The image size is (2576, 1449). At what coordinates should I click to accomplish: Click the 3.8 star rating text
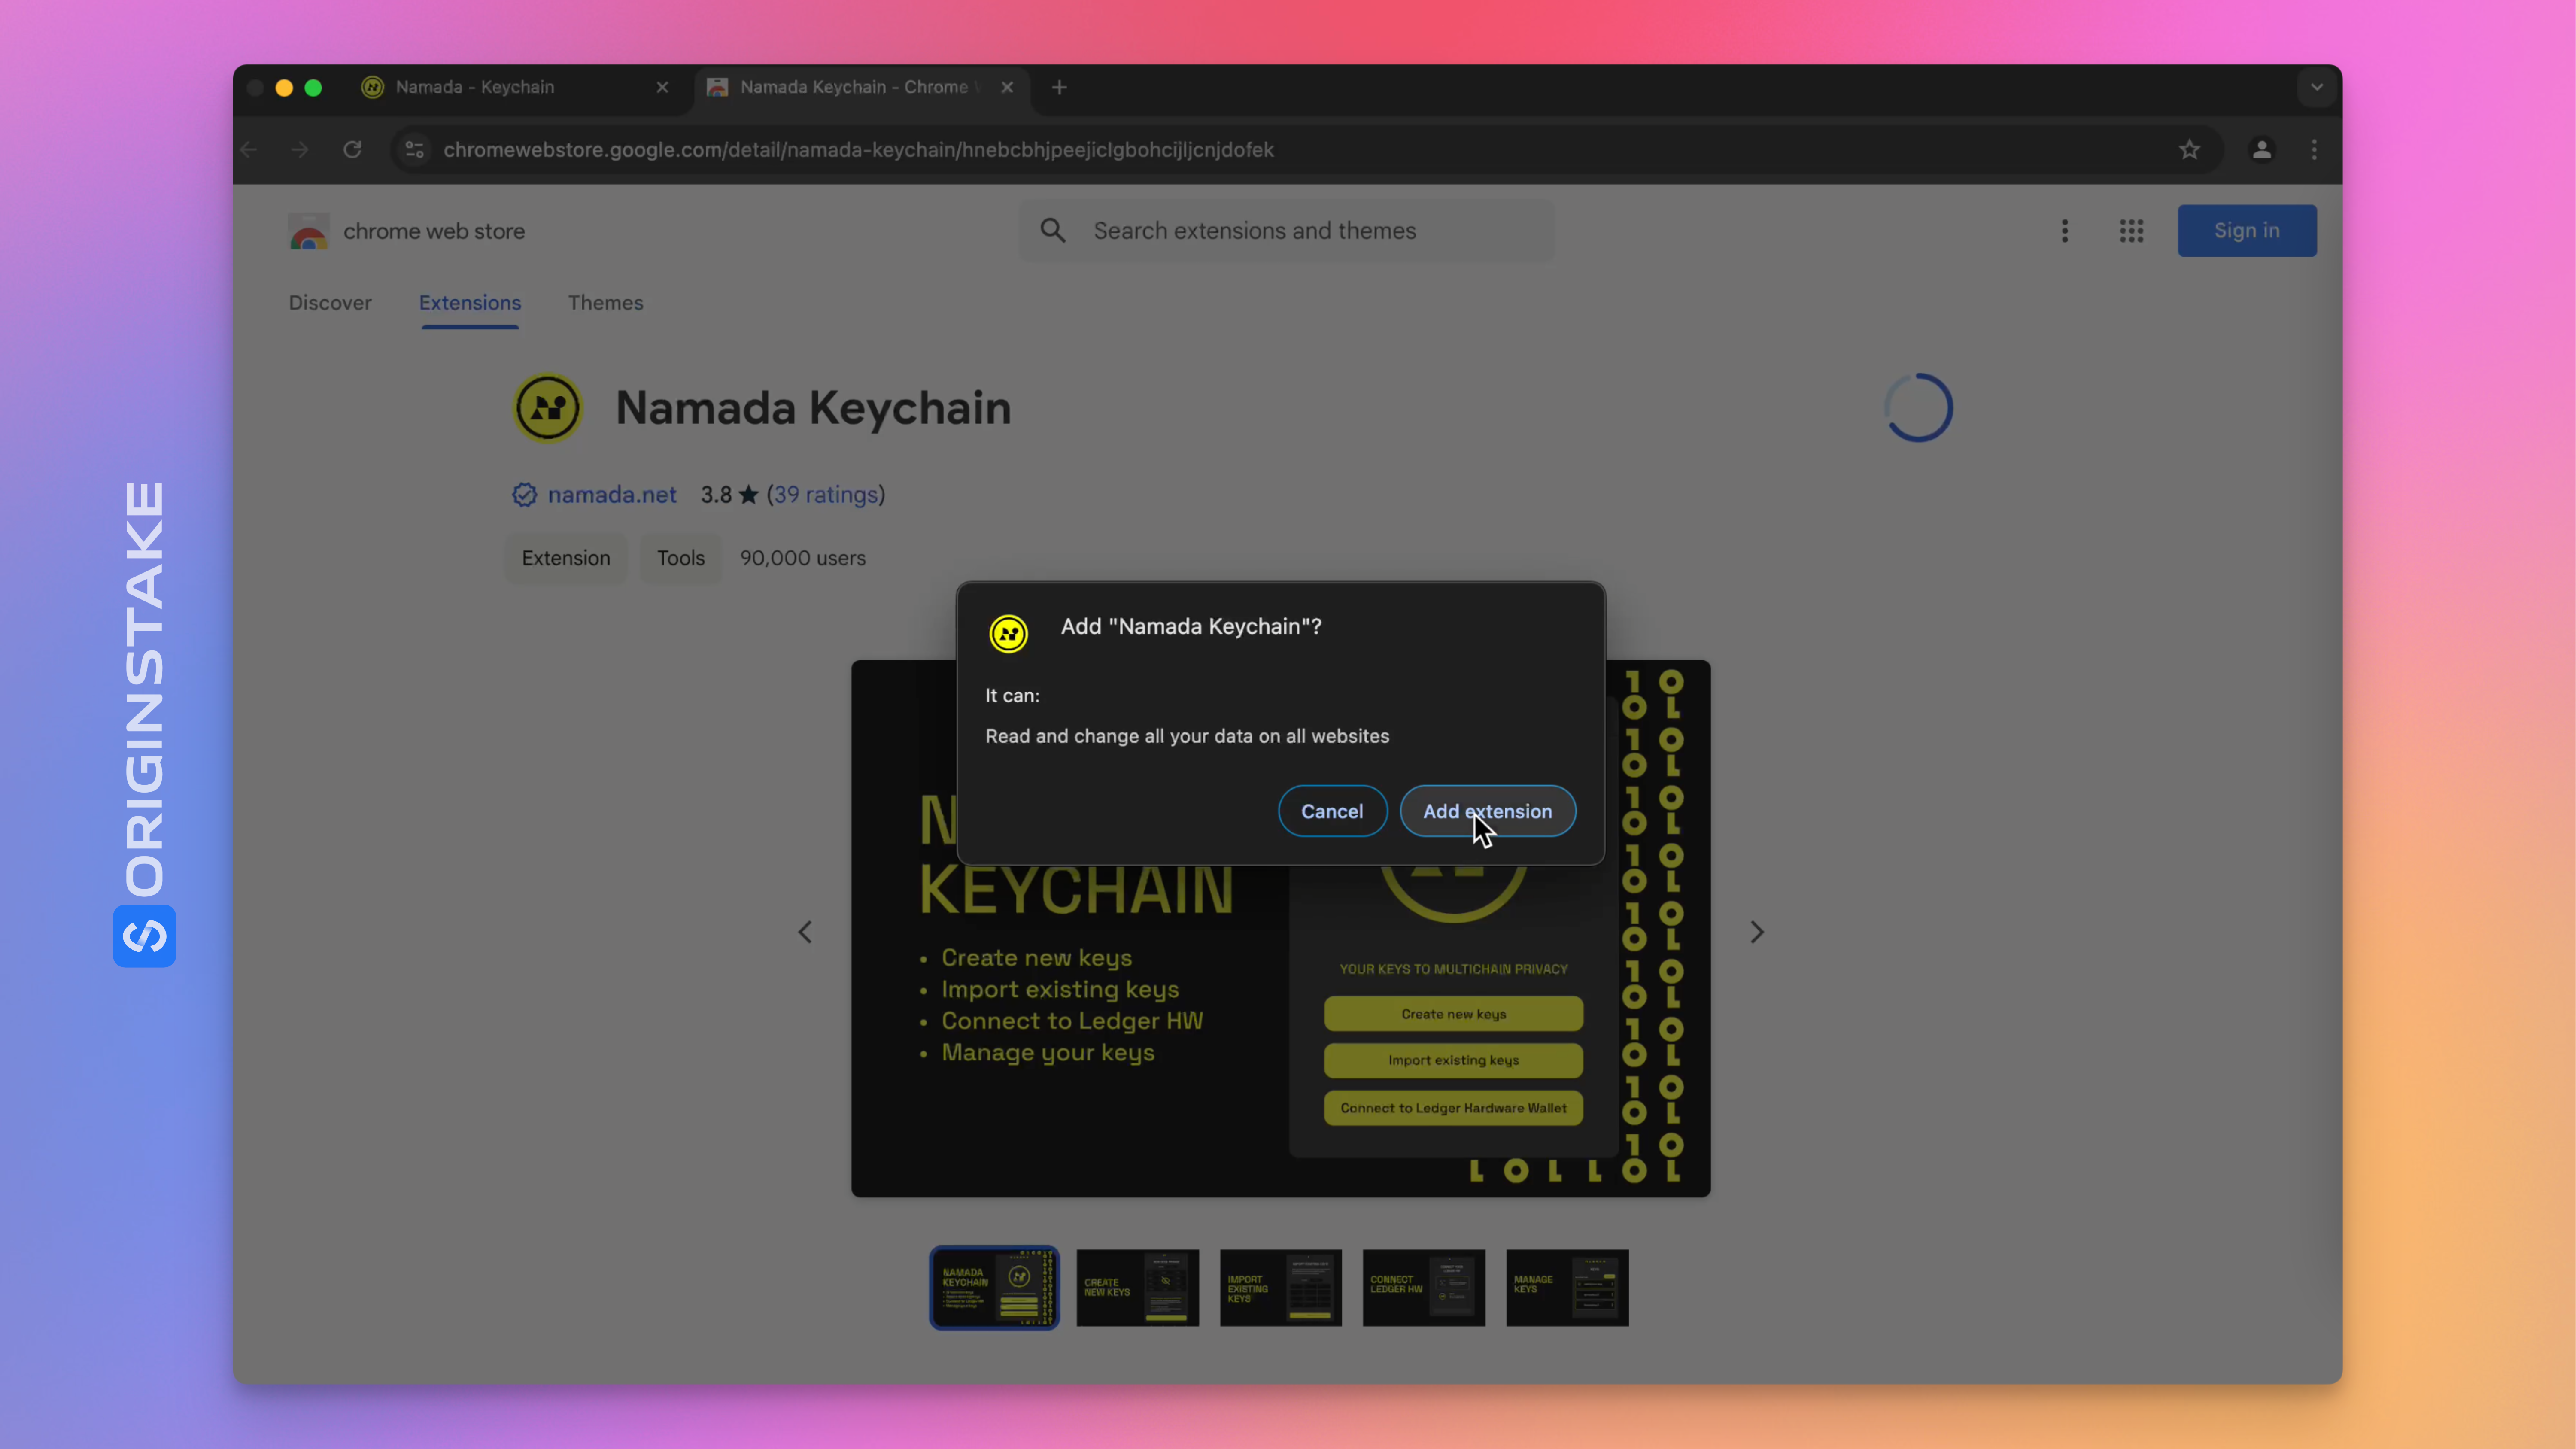(729, 494)
